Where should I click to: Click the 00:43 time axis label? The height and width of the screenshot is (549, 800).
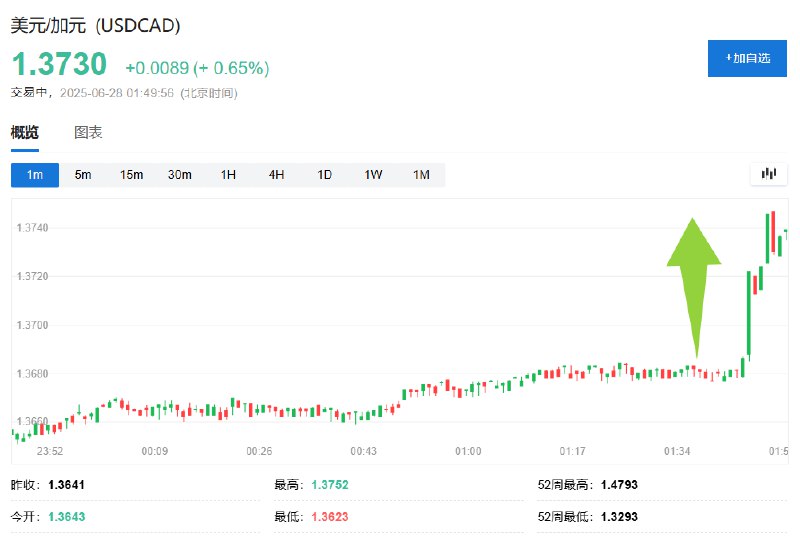coord(363,451)
